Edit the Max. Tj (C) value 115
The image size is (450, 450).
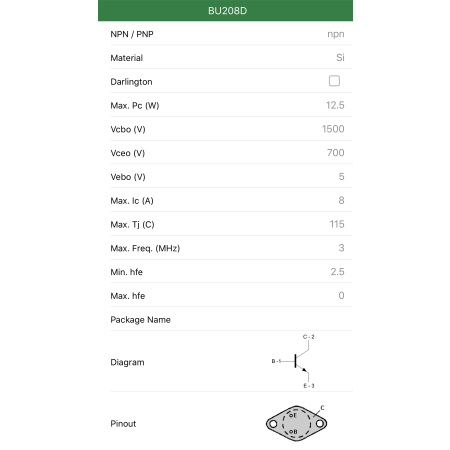coord(337,224)
